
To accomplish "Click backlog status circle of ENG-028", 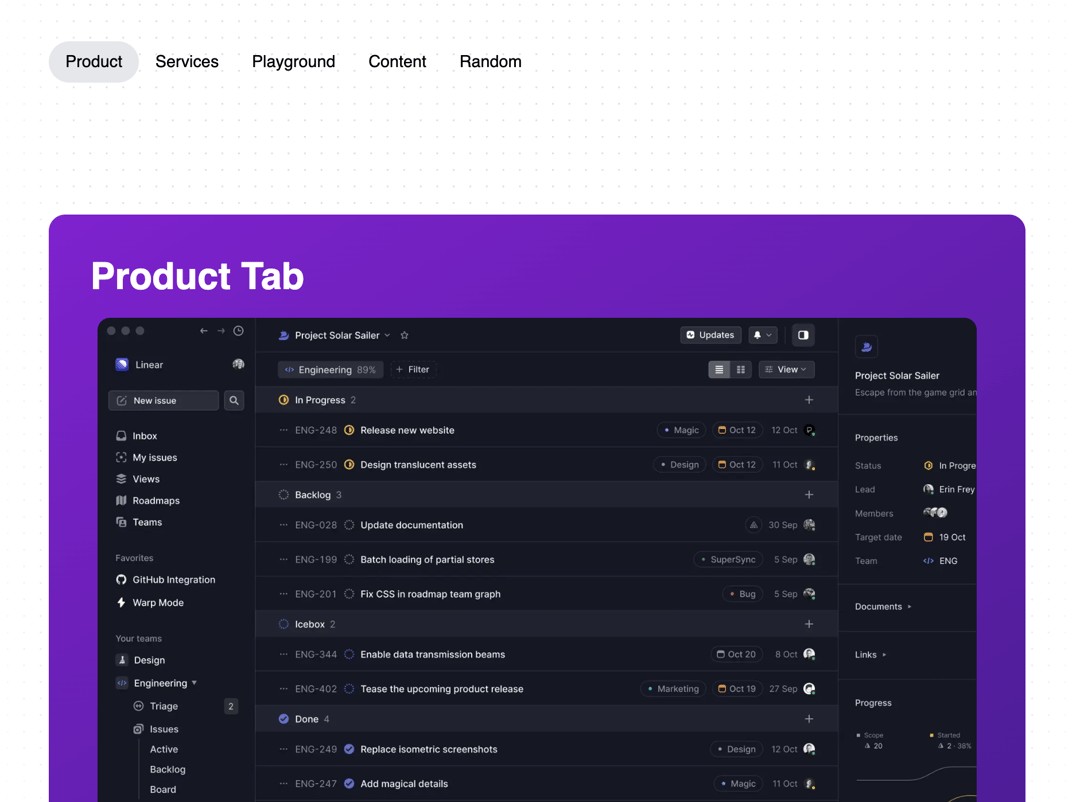I will point(349,525).
